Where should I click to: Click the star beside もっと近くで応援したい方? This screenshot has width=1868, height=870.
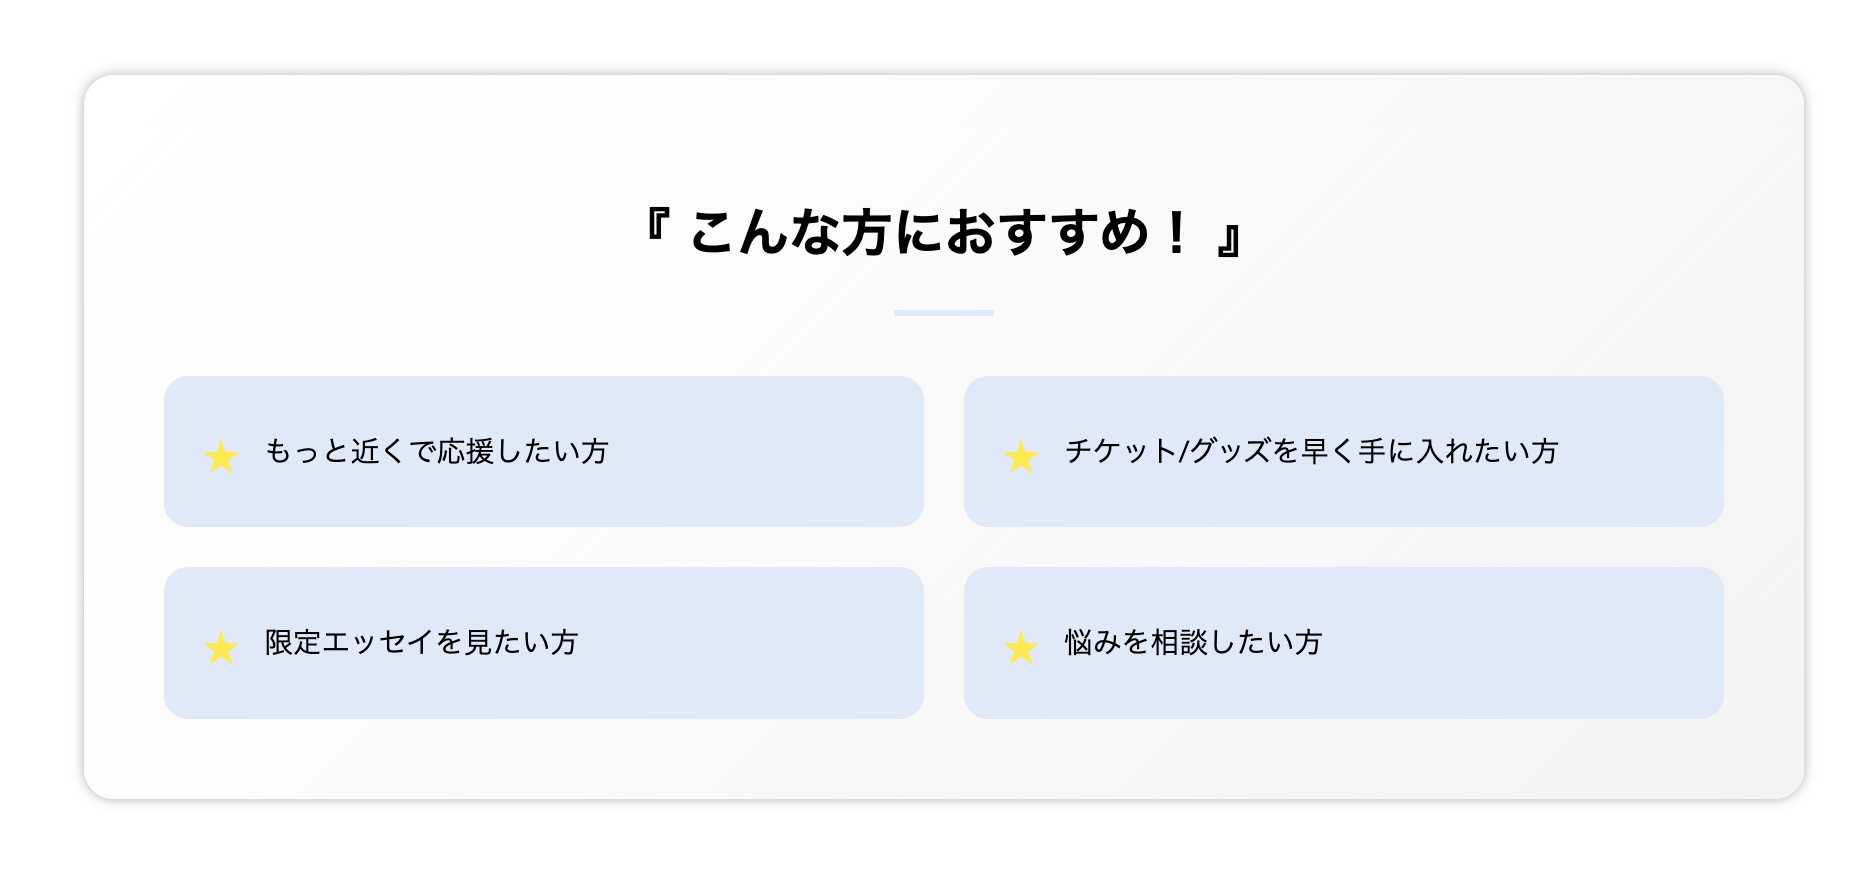[221, 457]
